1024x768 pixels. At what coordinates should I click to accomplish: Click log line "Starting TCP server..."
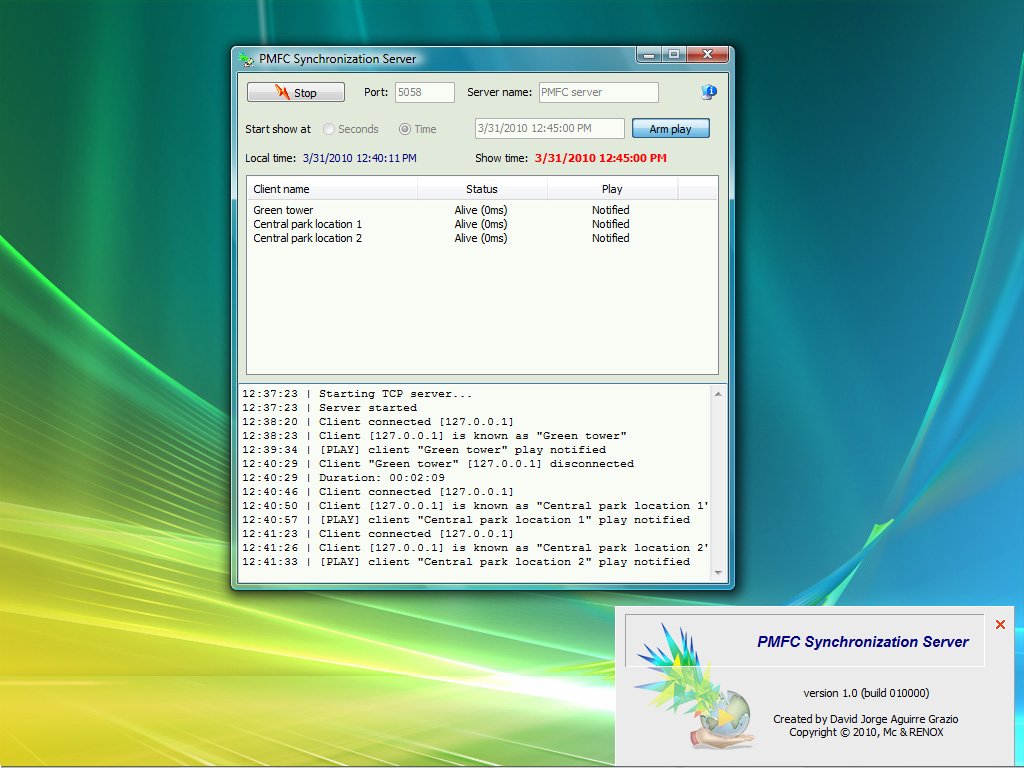[357, 394]
